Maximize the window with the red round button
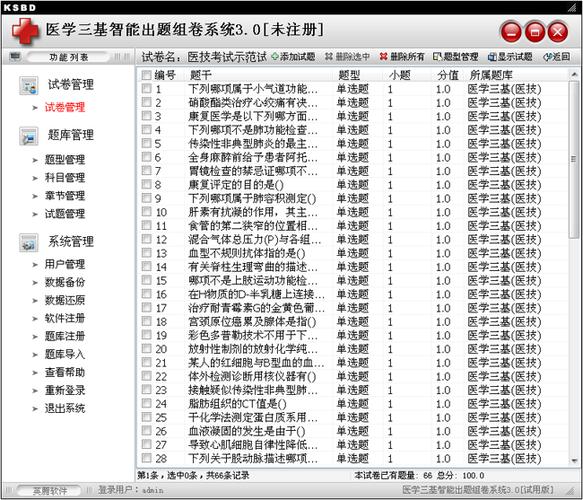The height and width of the screenshot is (500, 583). pos(535,32)
